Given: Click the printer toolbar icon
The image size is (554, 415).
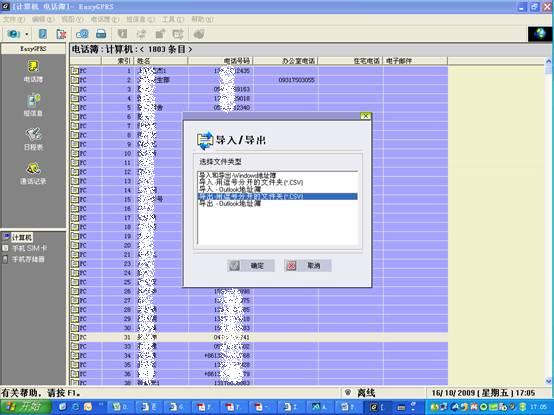Looking at the screenshot, I should click(x=101, y=34).
